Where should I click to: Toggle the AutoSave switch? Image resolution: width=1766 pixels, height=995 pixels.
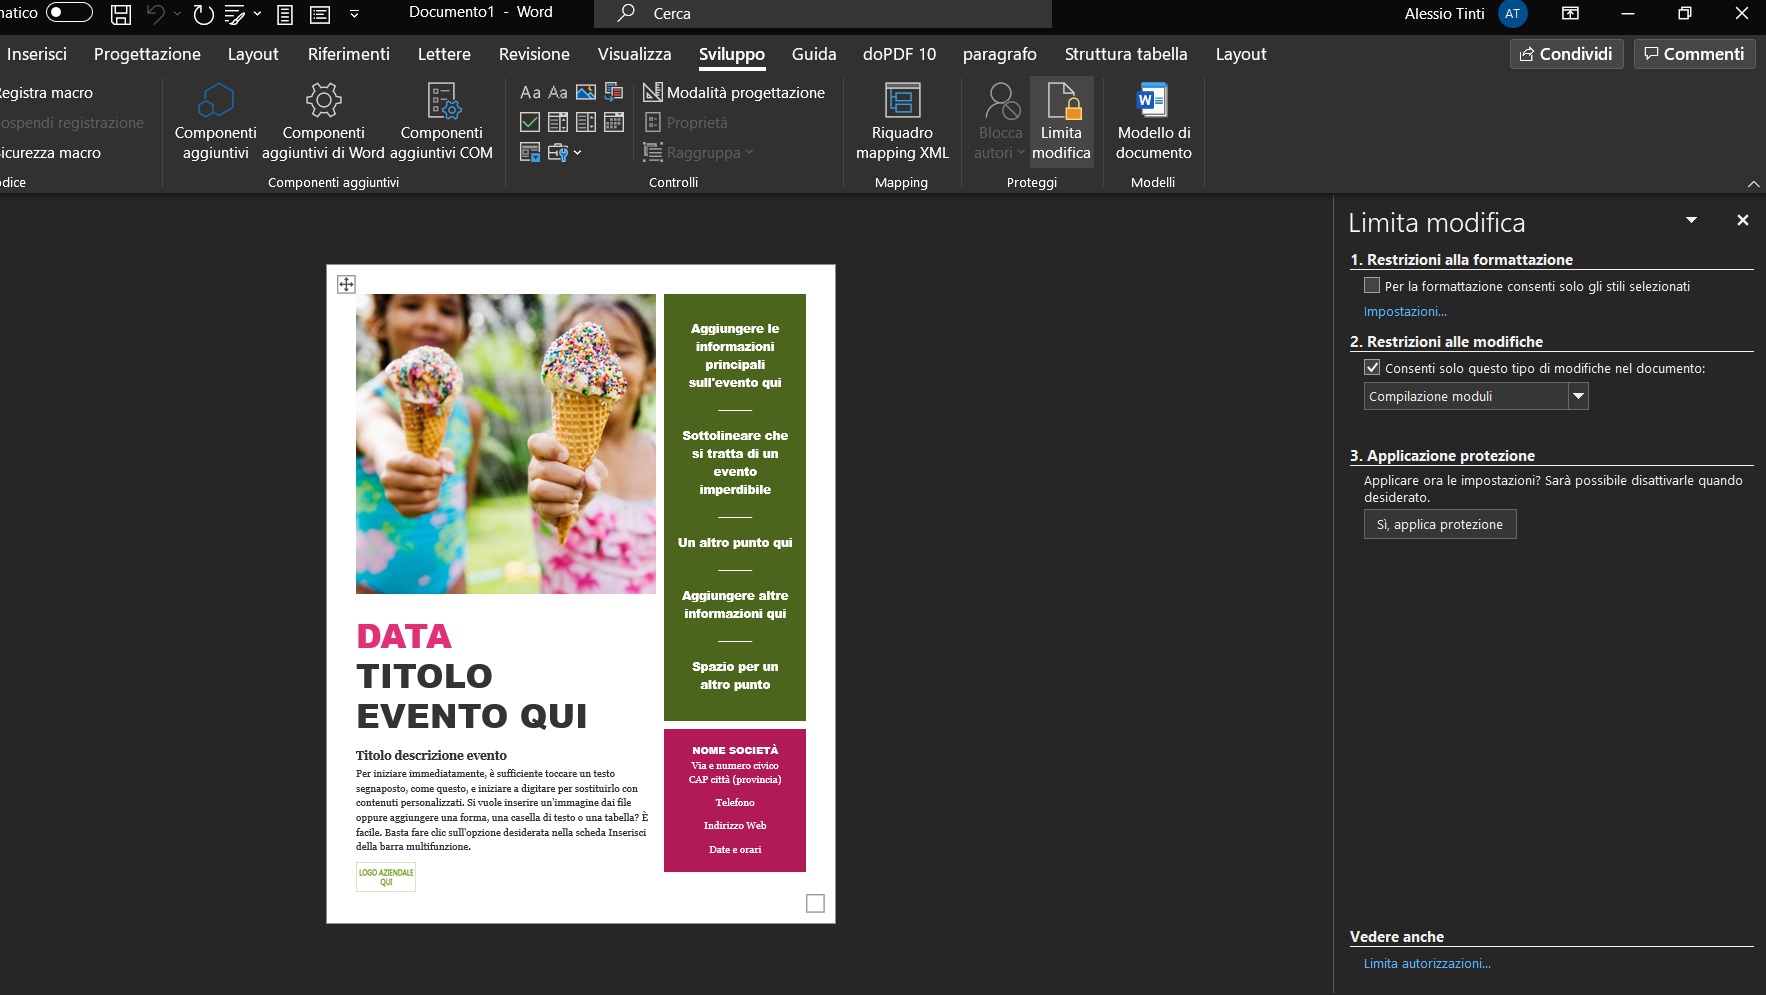pos(69,13)
